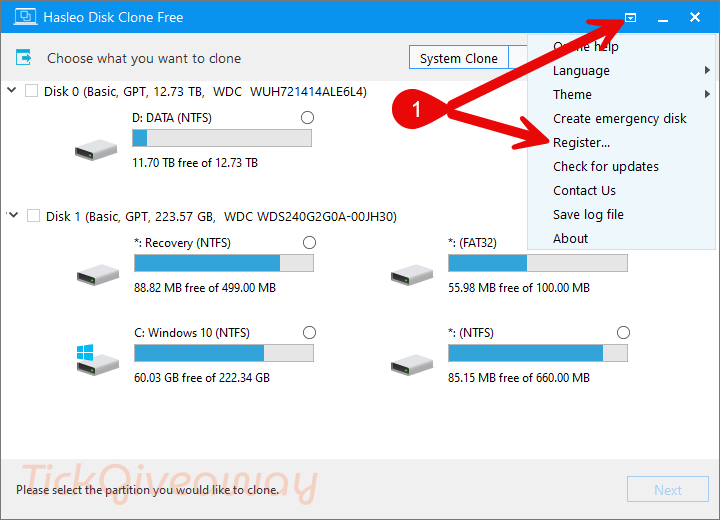720x520 pixels.
Task: Open the title bar dropdown menu icon
Action: pos(630,17)
